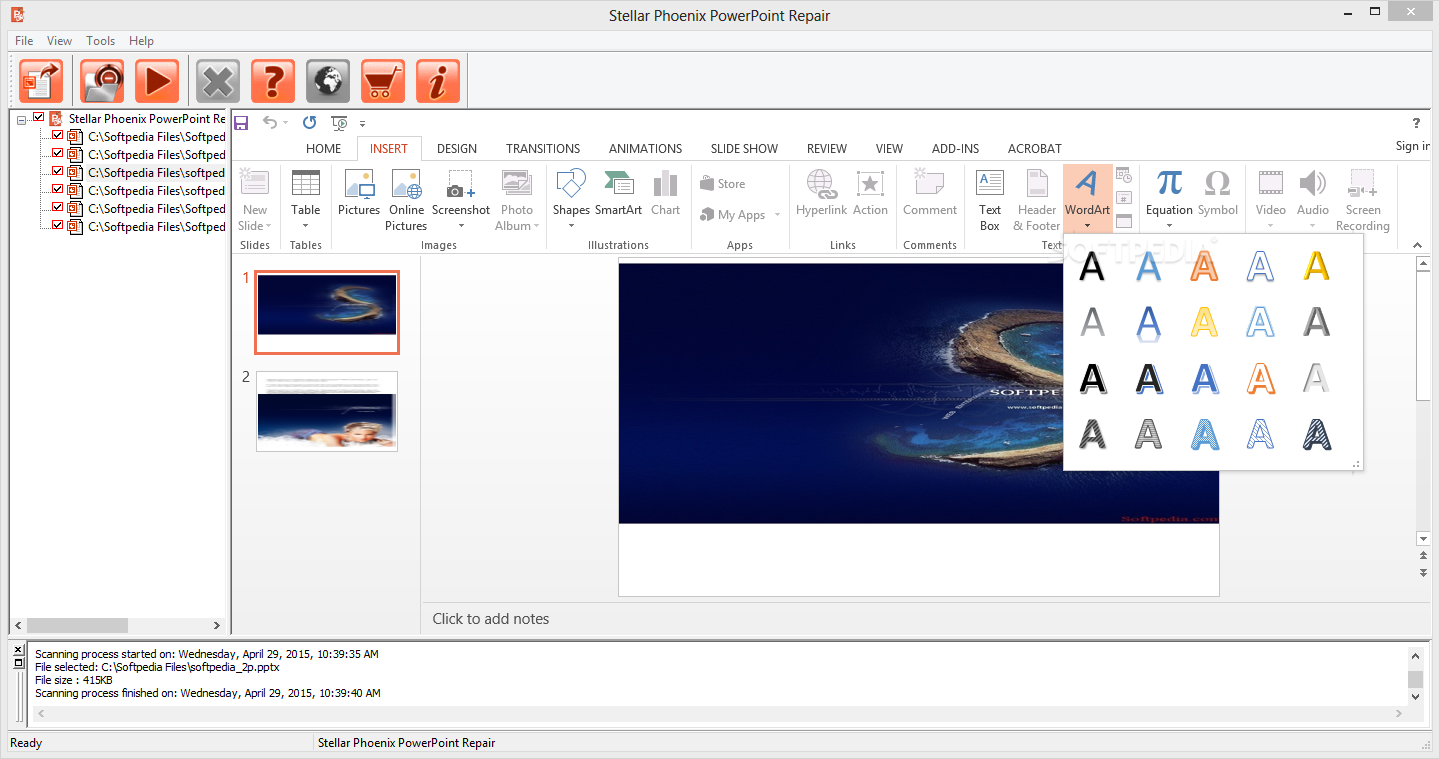
Task: Switch to the ACROBAT tab
Action: (x=1034, y=148)
